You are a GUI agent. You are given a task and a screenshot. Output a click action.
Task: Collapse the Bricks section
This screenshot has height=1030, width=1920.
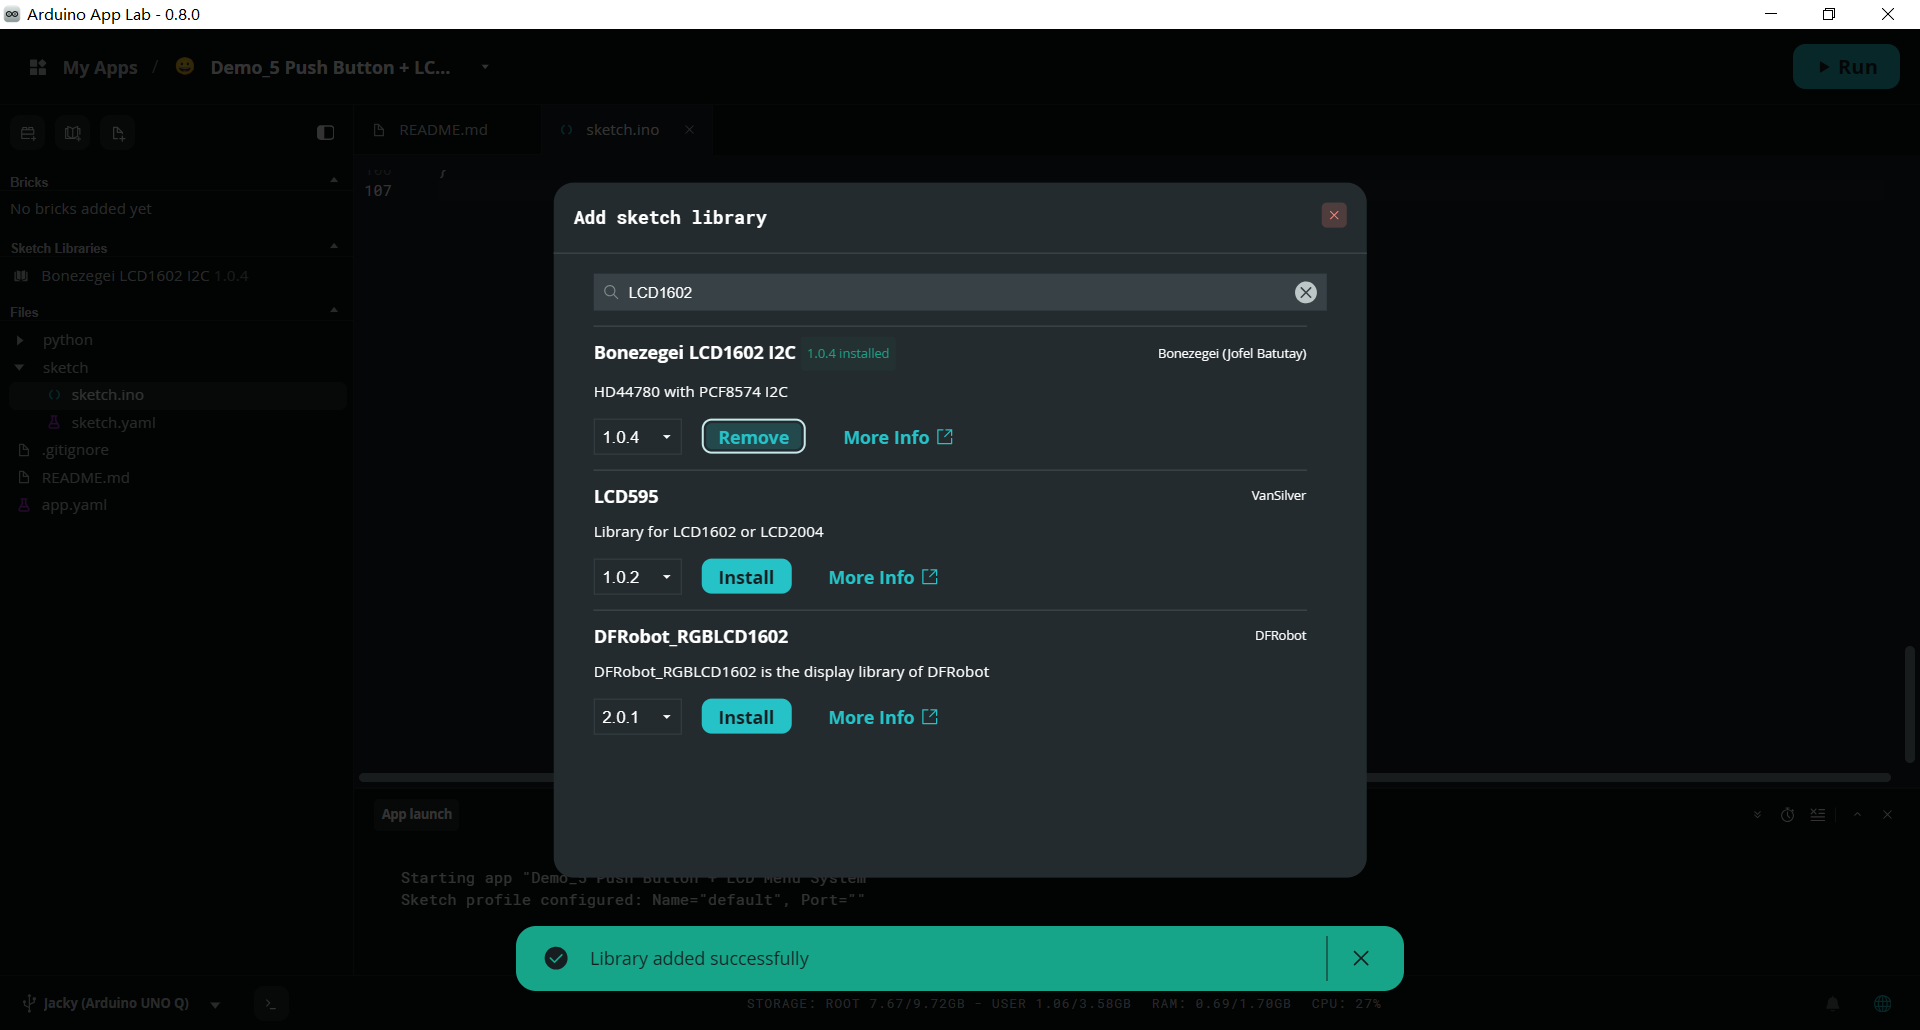pyautogui.click(x=334, y=181)
